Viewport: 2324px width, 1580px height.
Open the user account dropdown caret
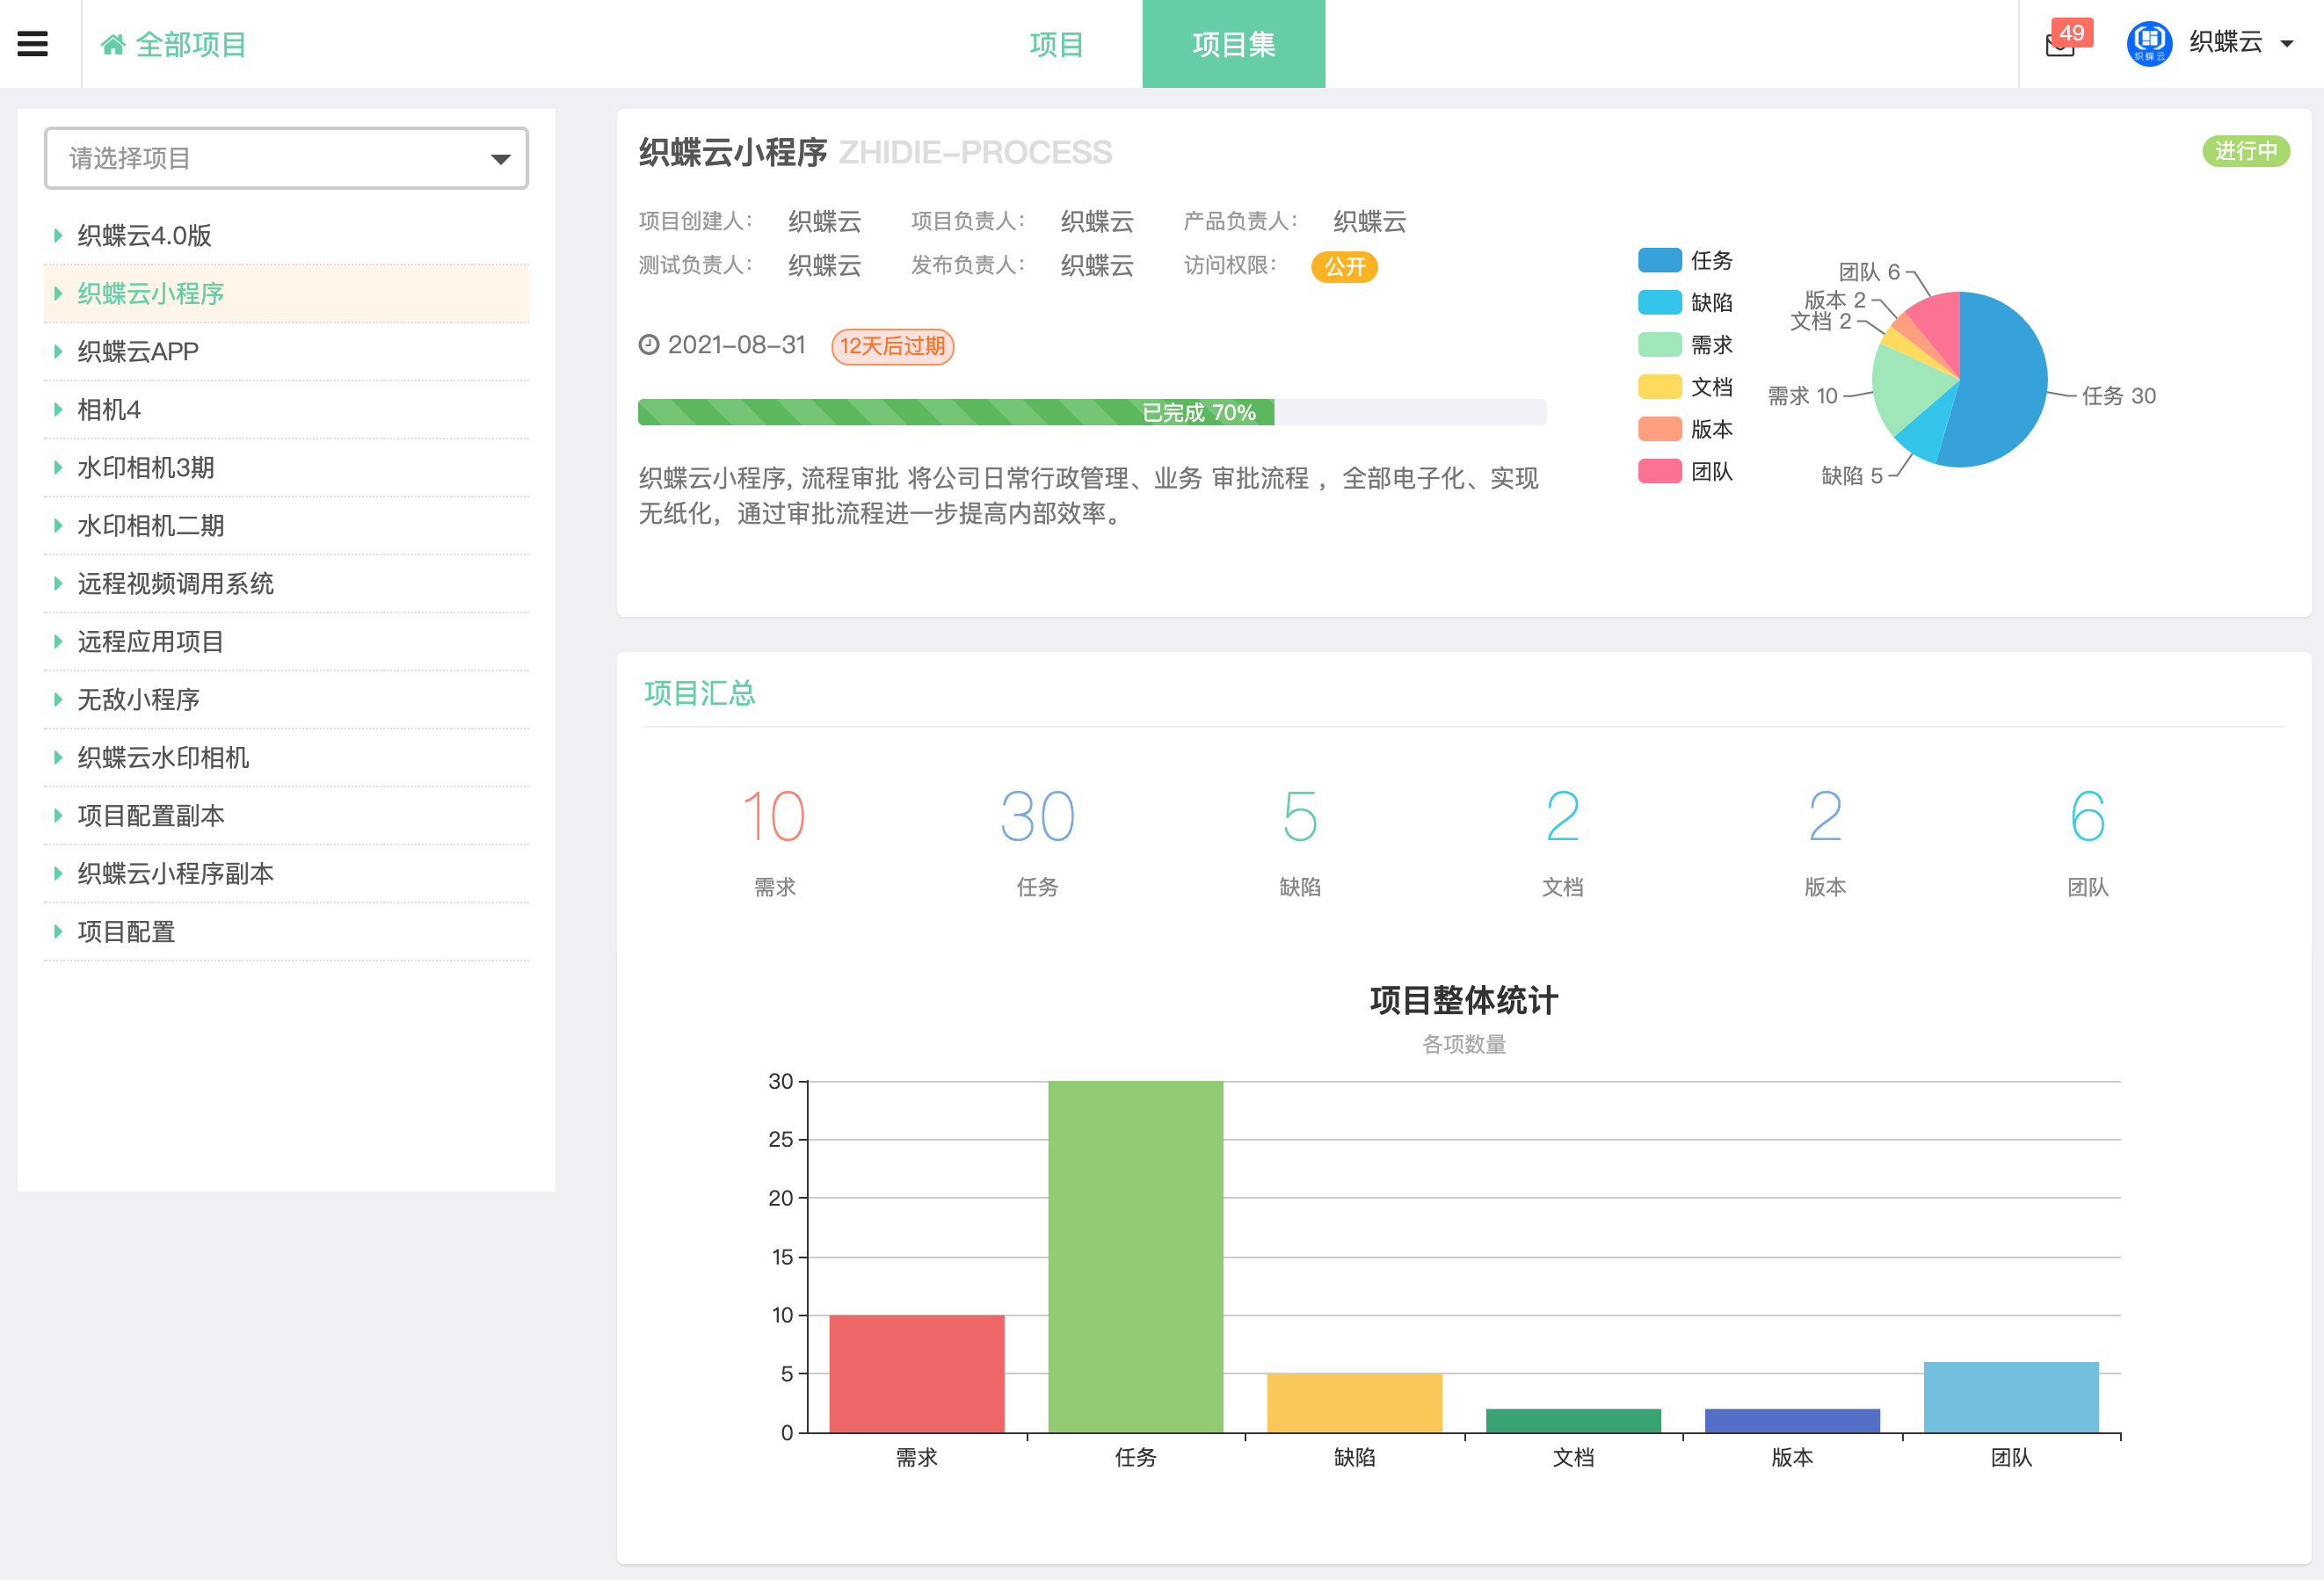point(2286,44)
